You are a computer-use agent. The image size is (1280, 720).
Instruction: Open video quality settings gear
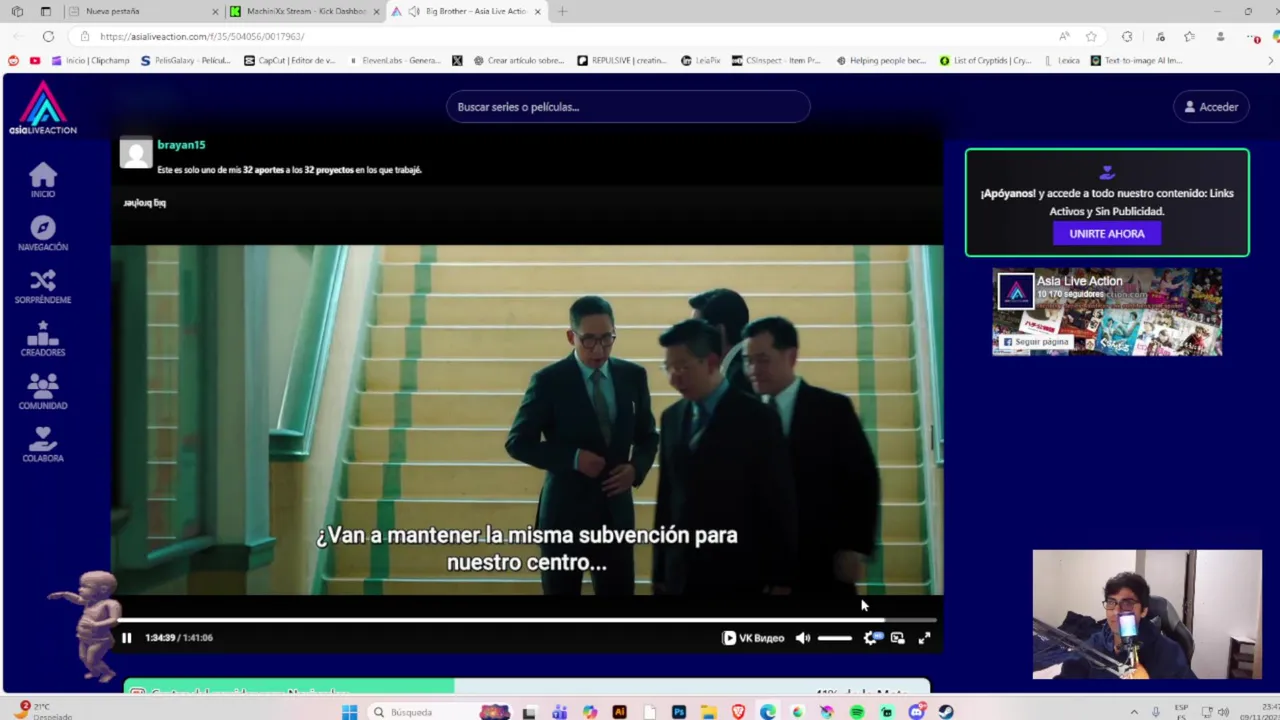click(870, 638)
